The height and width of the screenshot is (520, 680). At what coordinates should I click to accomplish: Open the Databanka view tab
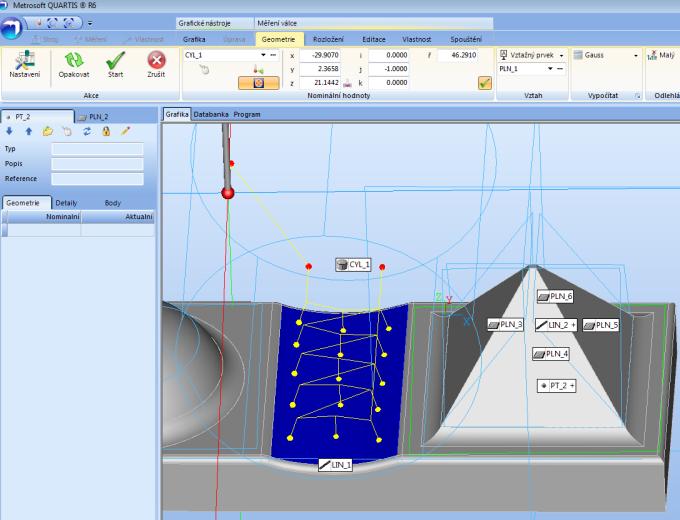click(x=211, y=114)
